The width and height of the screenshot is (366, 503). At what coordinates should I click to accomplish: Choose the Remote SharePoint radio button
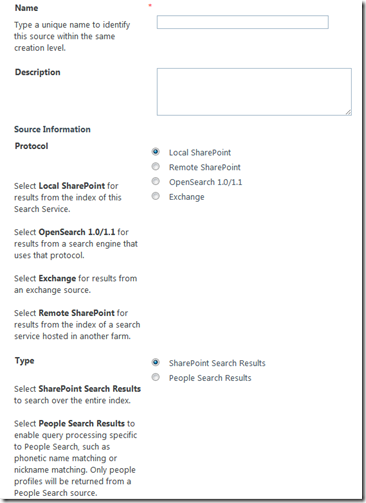click(x=155, y=166)
